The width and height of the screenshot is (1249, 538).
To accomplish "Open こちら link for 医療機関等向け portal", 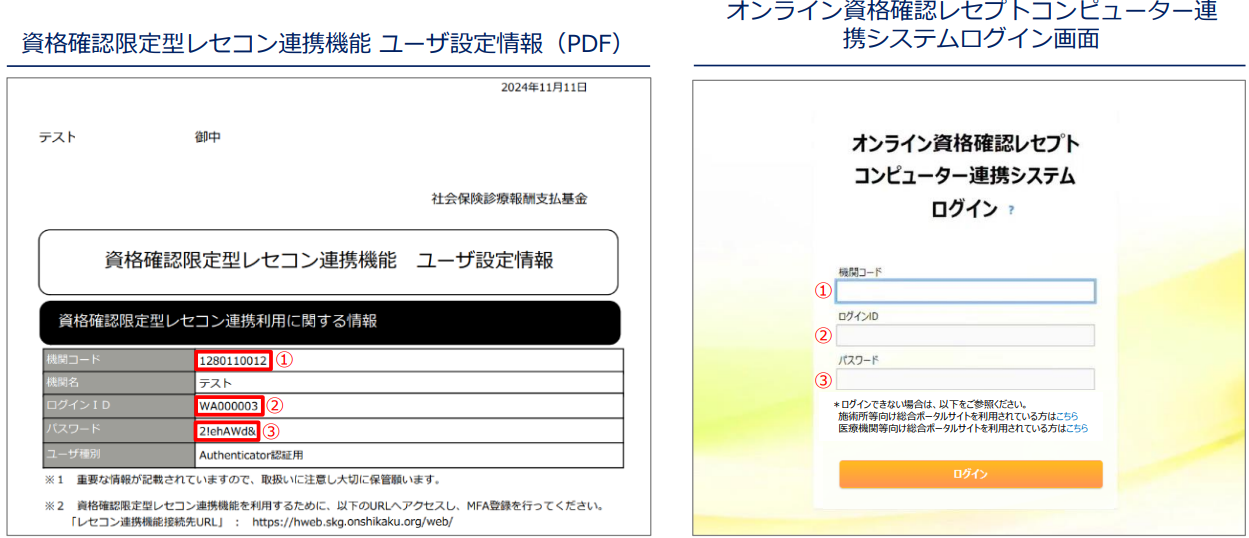I will point(1076,428).
